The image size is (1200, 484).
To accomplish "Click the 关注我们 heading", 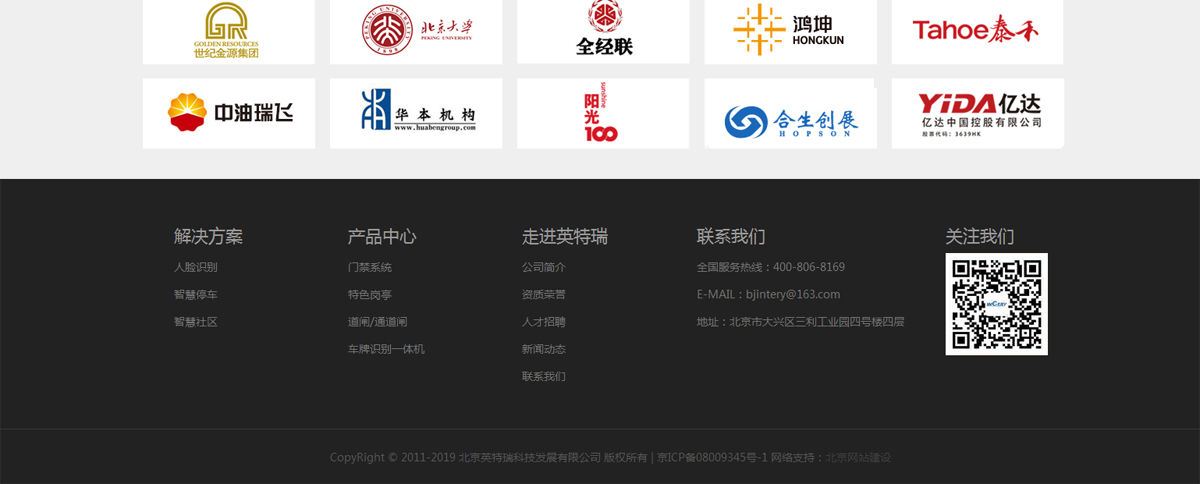I will coord(980,237).
